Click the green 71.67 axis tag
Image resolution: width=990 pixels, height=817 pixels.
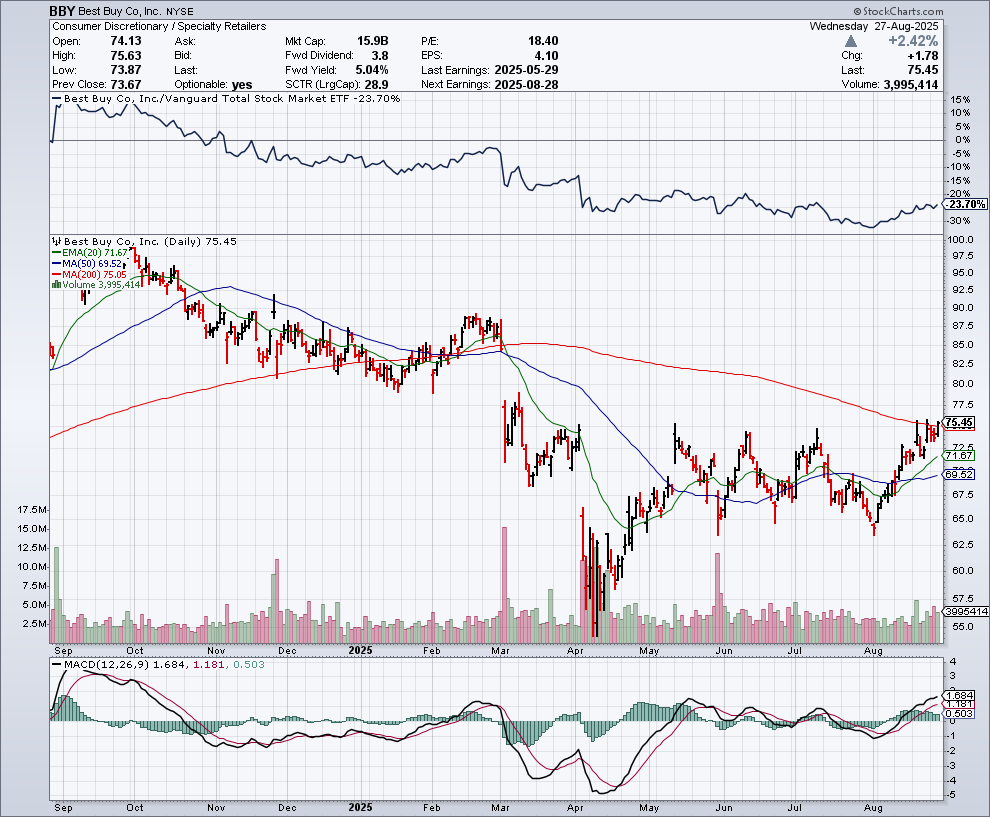tap(959, 455)
